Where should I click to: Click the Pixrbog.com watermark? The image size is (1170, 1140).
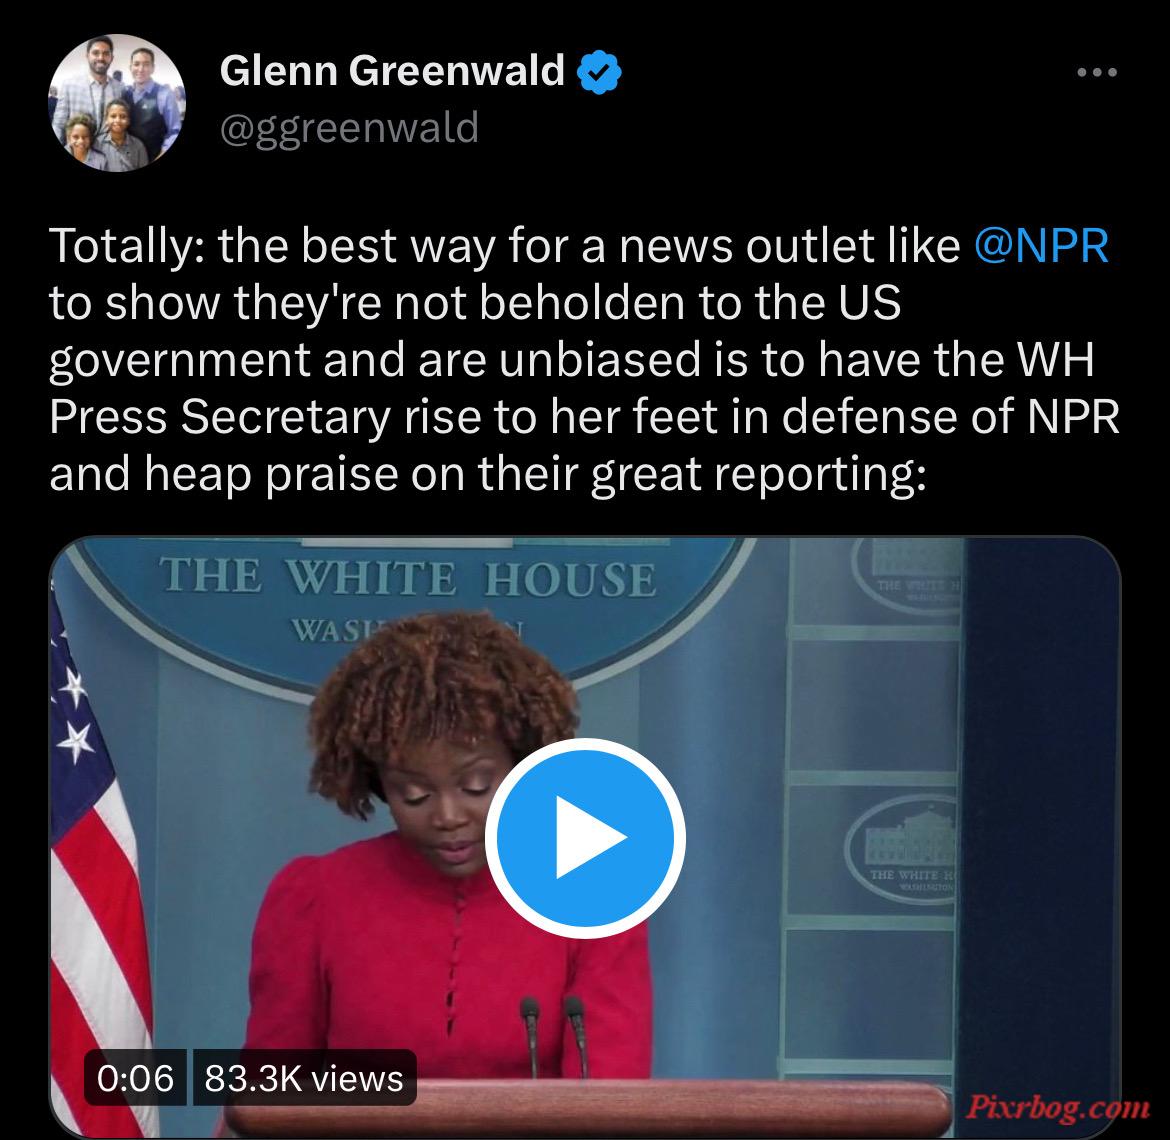click(1057, 1106)
